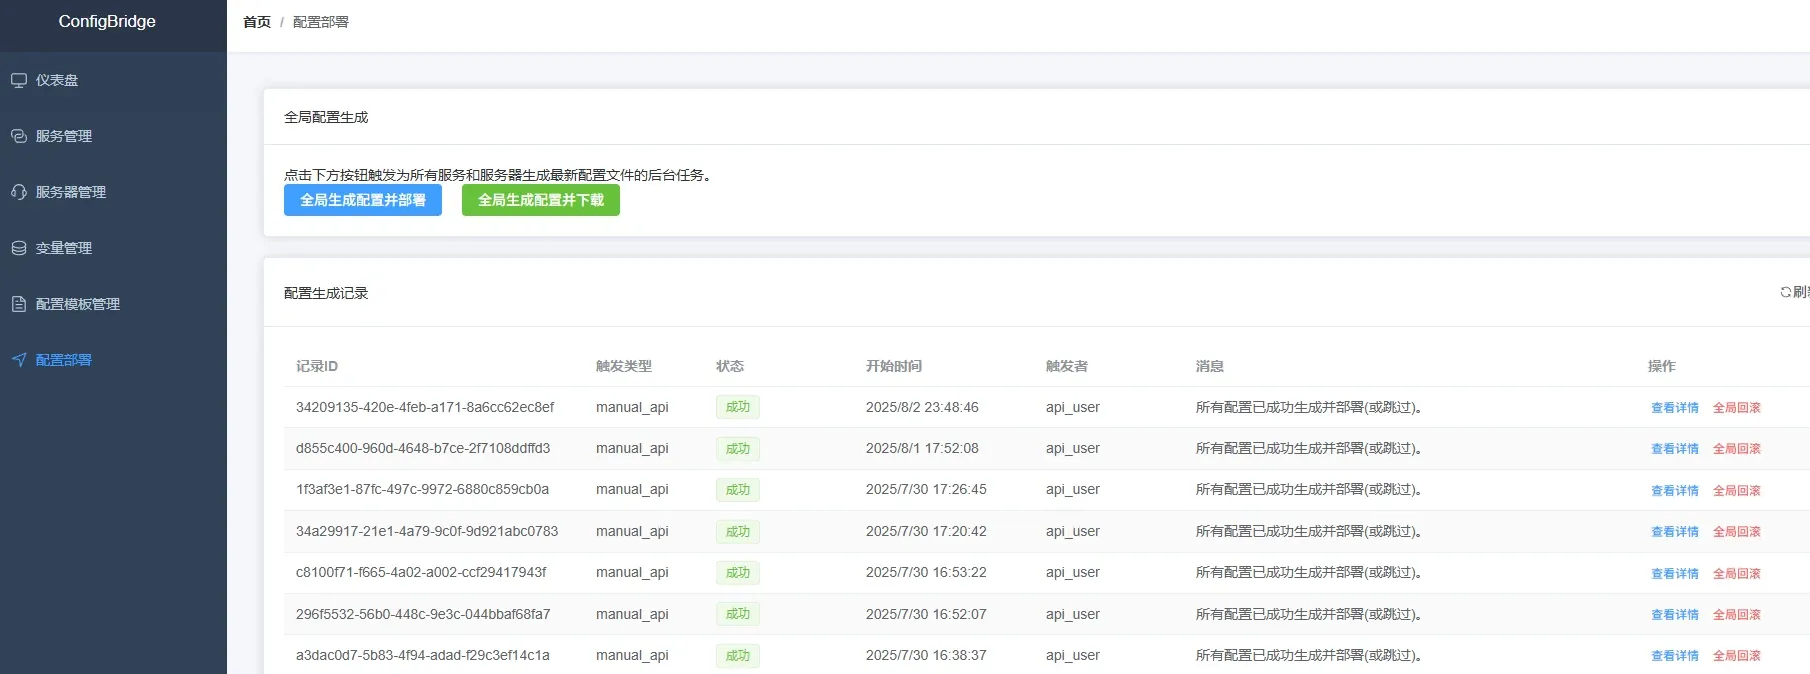The image size is (1810, 674).
Task: View details for record 296f5532-56b0
Action: pyautogui.click(x=1675, y=615)
